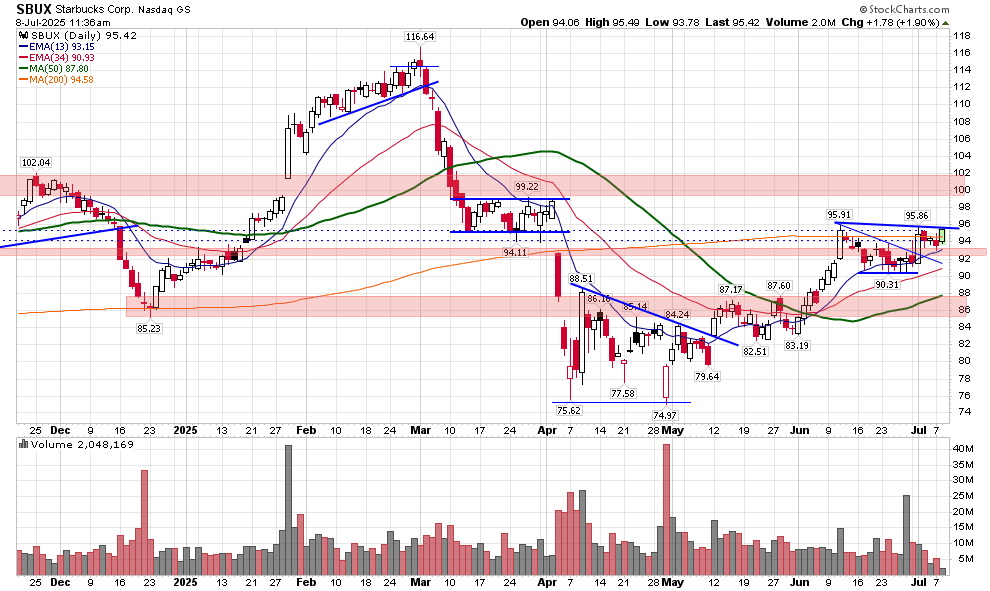Click the orange MA(200) legend line swatch
Screen dimensions: 990x591
click(23, 80)
